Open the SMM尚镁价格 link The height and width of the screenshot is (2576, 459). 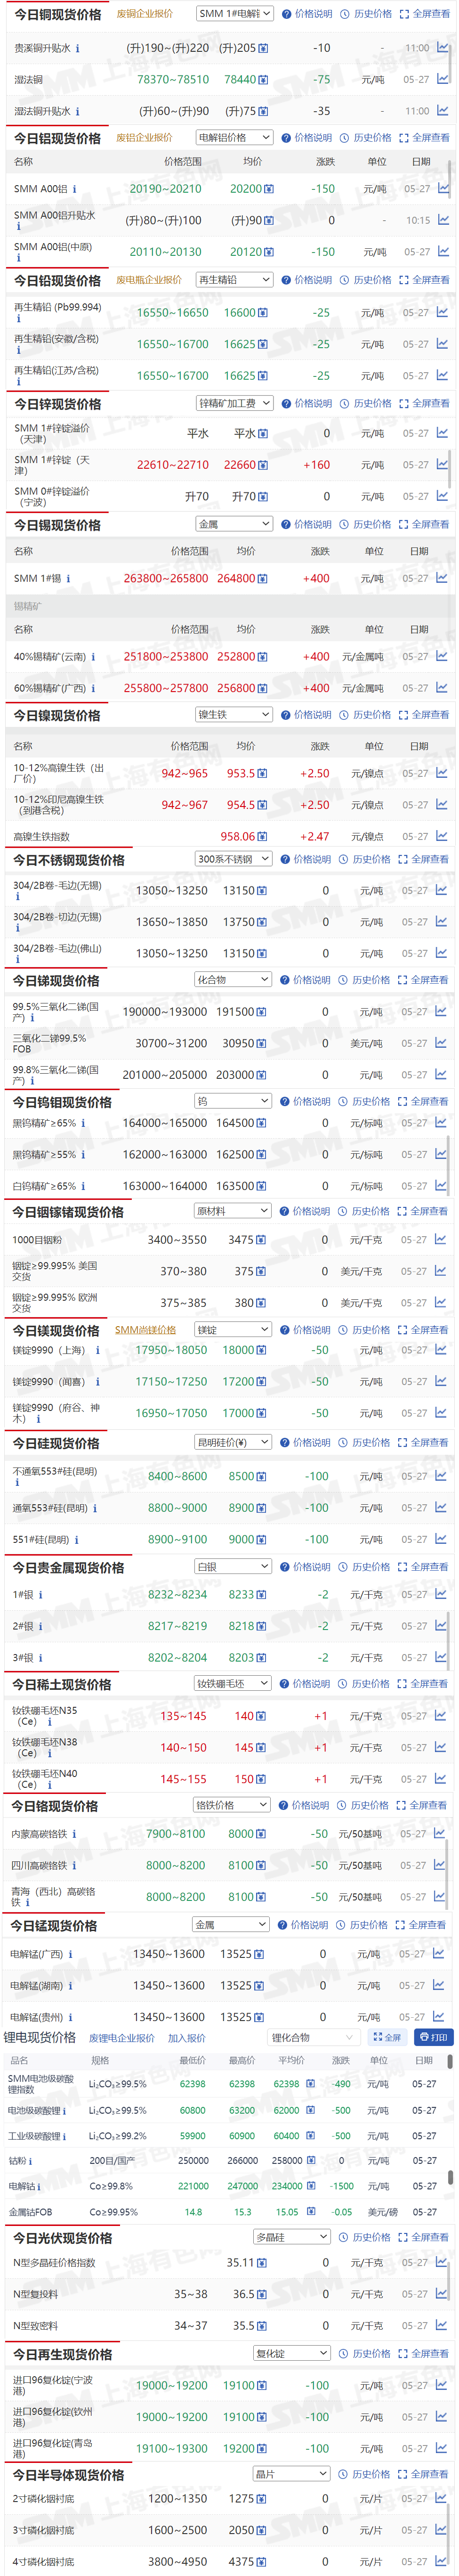tap(145, 1330)
